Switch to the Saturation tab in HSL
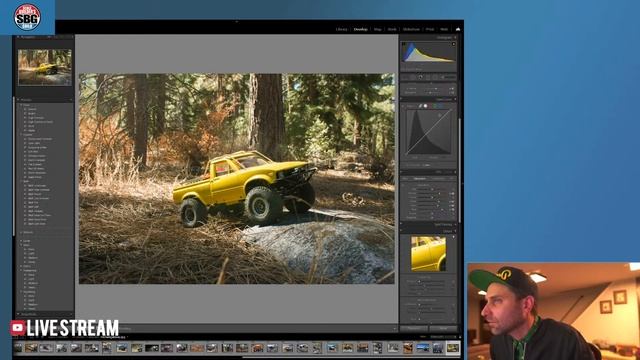The width and height of the screenshot is (640, 360). 420,178
